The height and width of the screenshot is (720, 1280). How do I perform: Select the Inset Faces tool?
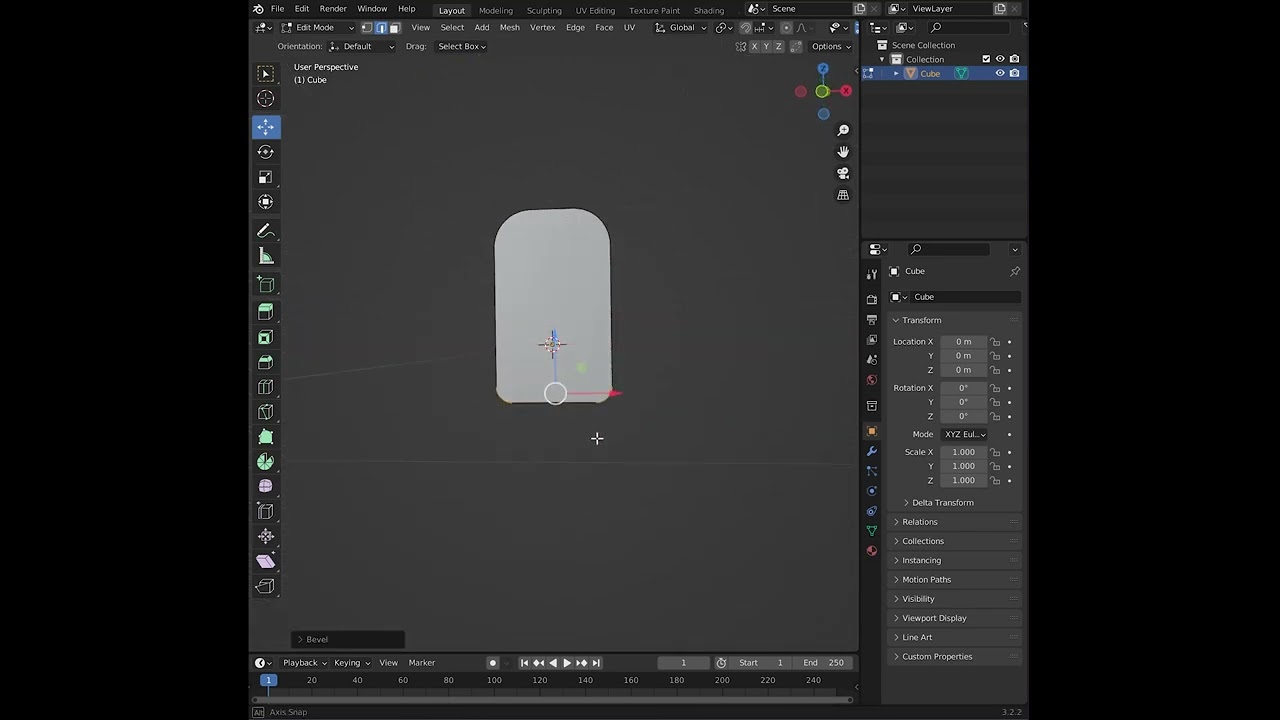click(266, 337)
